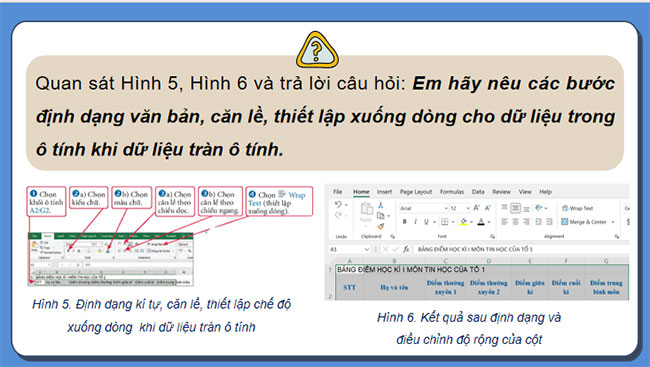The image size is (650, 367).
Task: Switch to the Data tab
Action: (478, 192)
